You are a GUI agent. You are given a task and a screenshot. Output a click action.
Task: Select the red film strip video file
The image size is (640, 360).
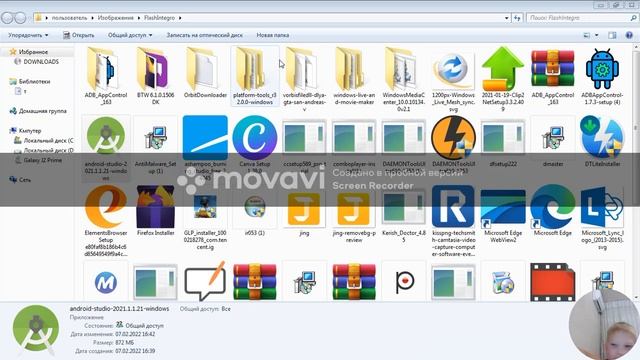point(553,282)
